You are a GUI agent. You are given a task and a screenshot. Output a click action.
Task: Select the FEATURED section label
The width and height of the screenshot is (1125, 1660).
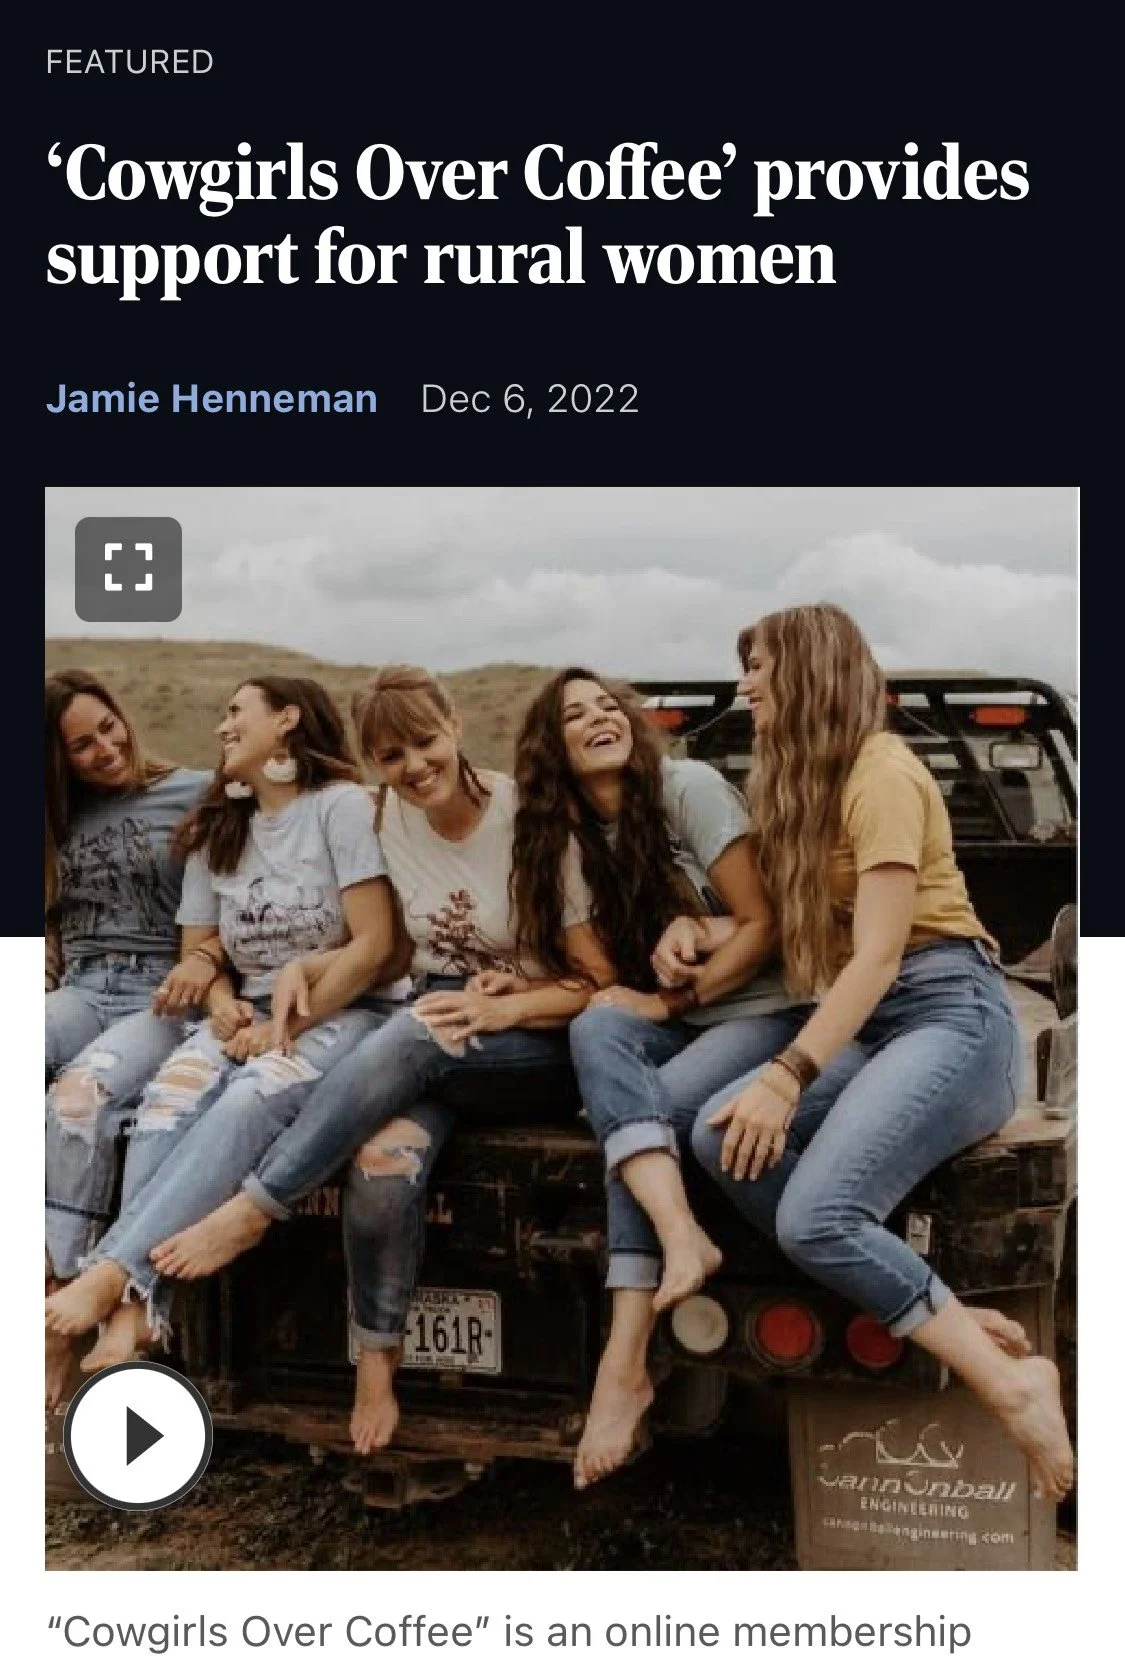(130, 62)
